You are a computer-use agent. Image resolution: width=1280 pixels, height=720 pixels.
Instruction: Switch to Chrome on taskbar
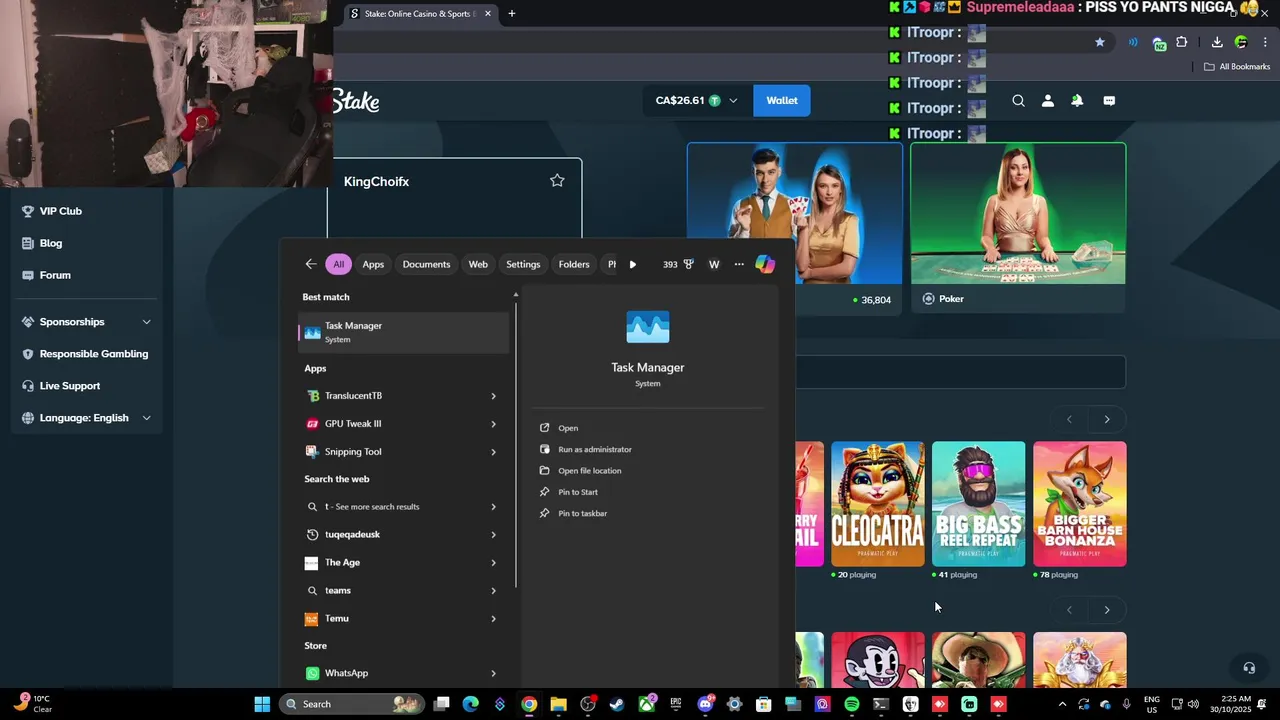[x=529, y=704]
